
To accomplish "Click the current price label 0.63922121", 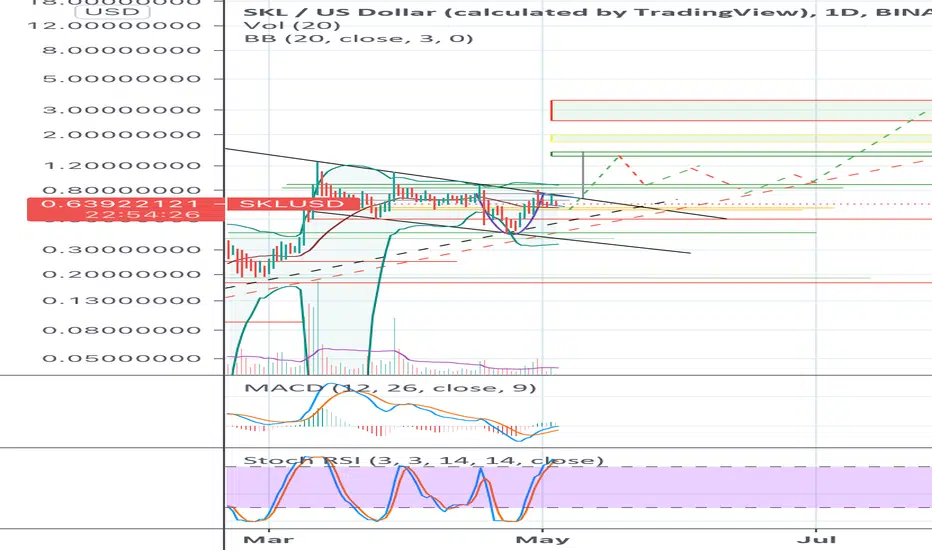I will click(121, 203).
